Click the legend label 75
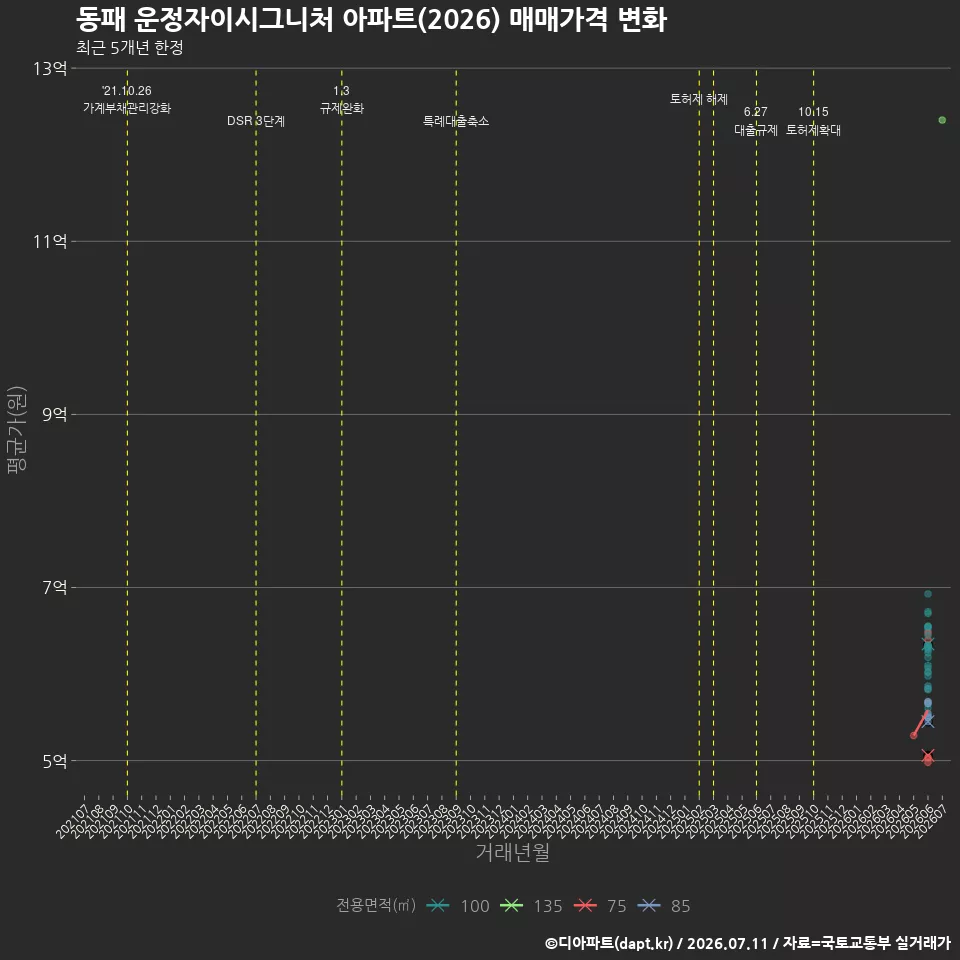The width and height of the screenshot is (960, 960). 617,906
